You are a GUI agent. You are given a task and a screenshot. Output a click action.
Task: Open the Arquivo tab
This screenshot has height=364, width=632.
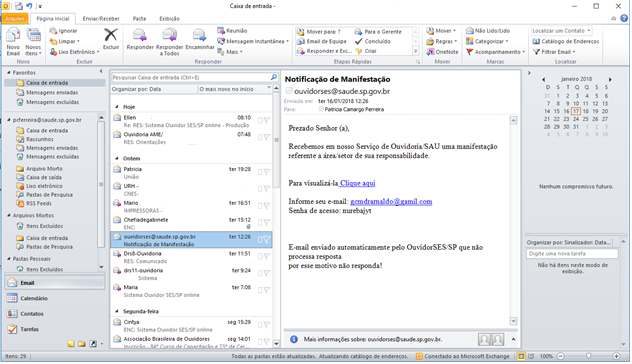click(15, 19)
